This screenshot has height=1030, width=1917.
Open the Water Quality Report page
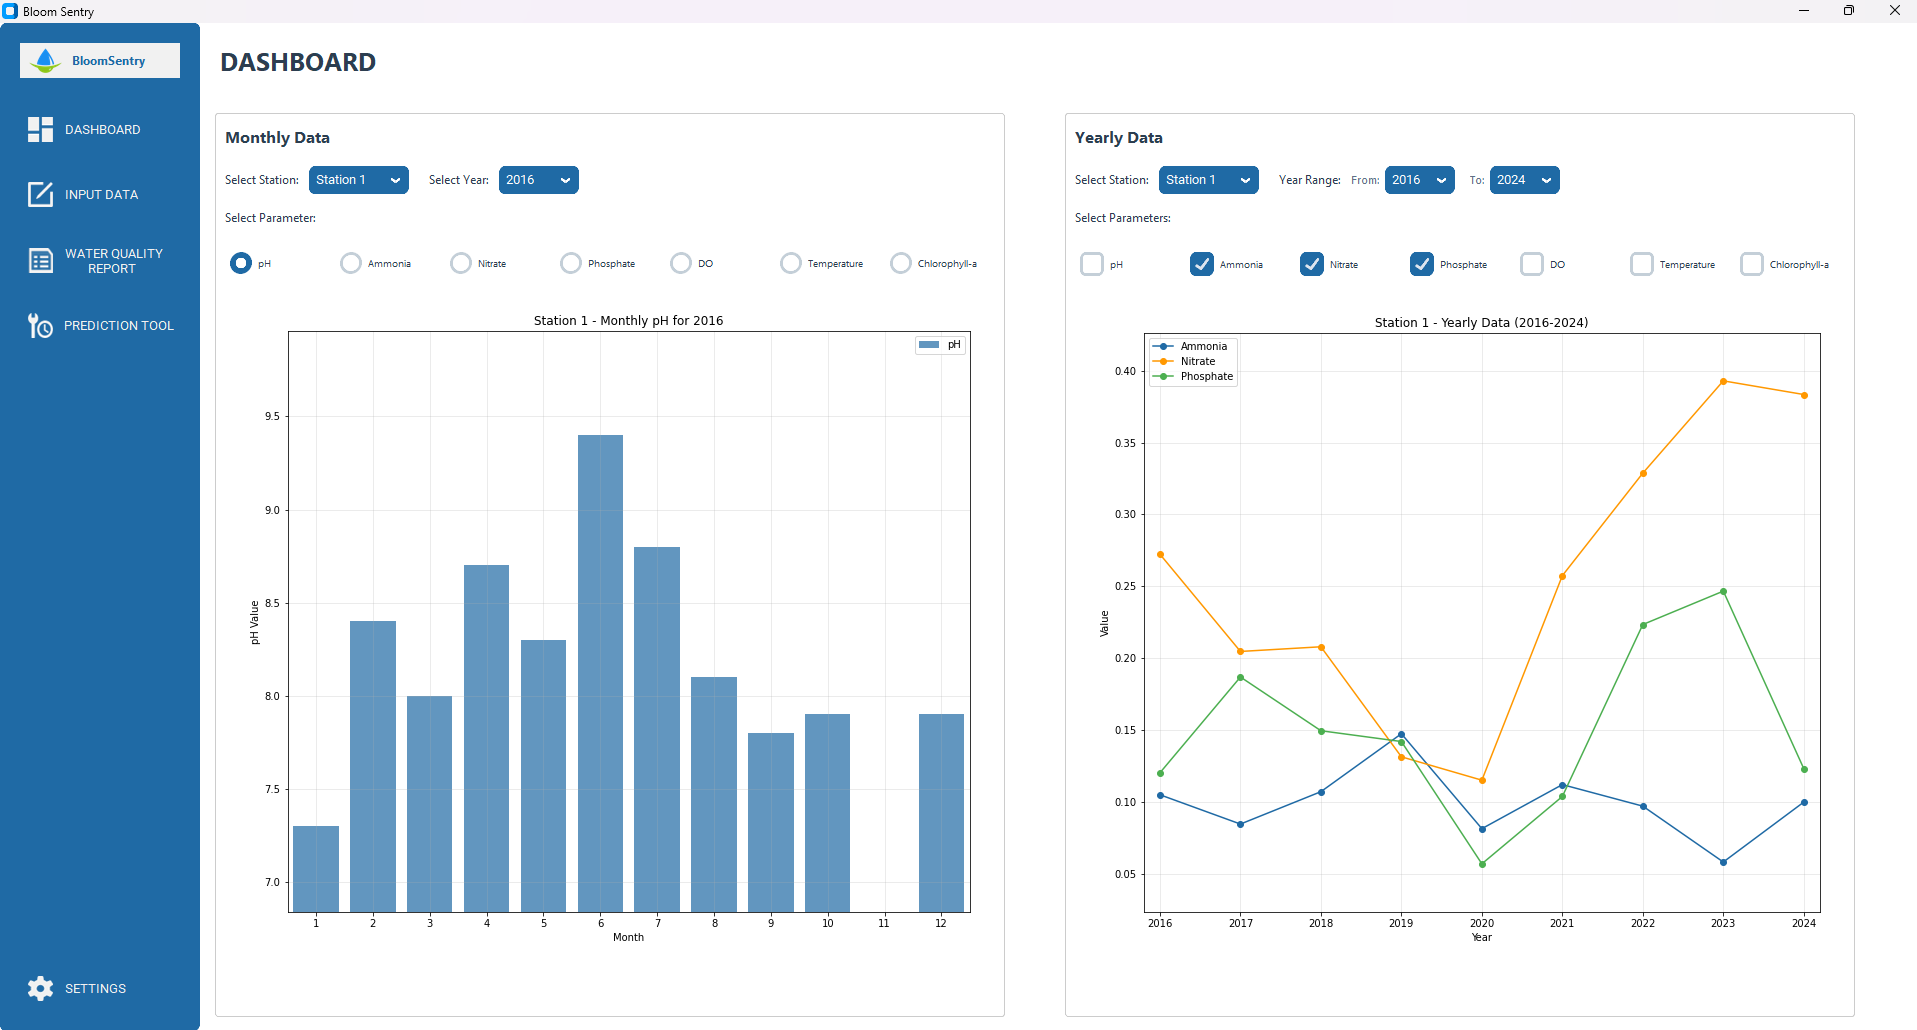tap(113, 261)
